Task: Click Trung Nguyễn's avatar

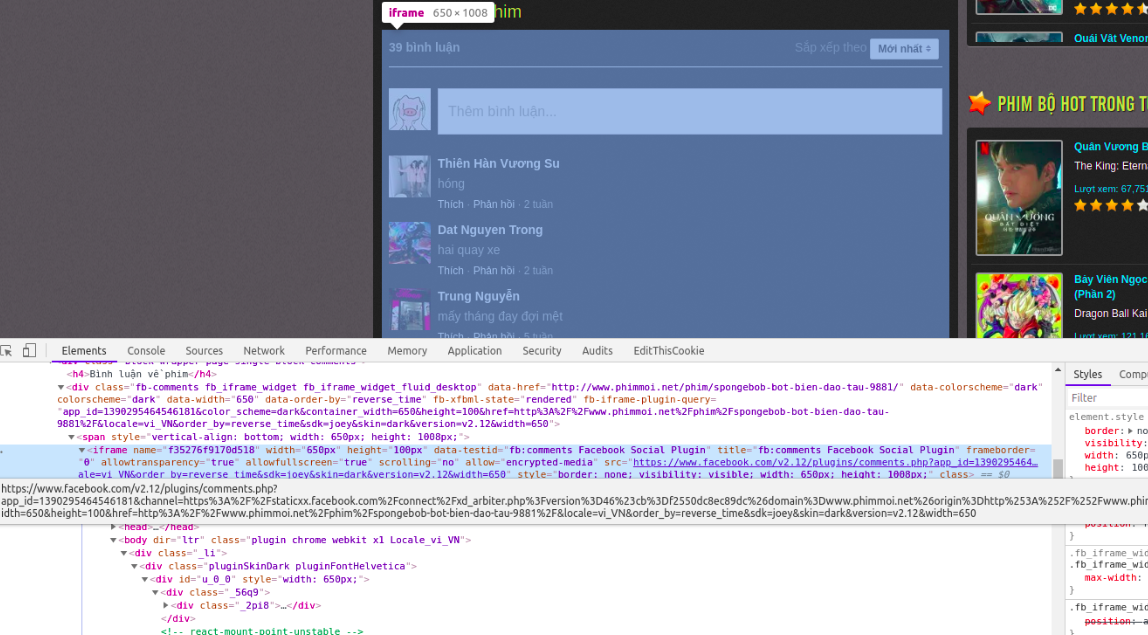Action: click(409, 309)
